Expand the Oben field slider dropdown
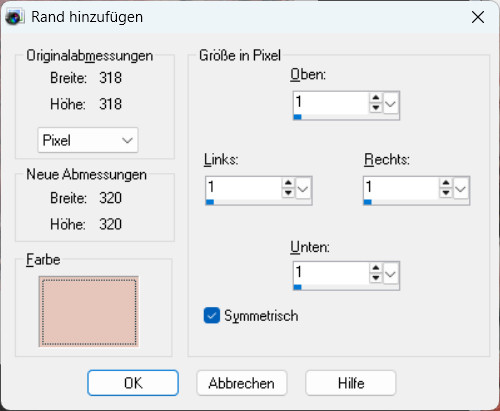Screen dimensions: 500x411 pos(391,104)
